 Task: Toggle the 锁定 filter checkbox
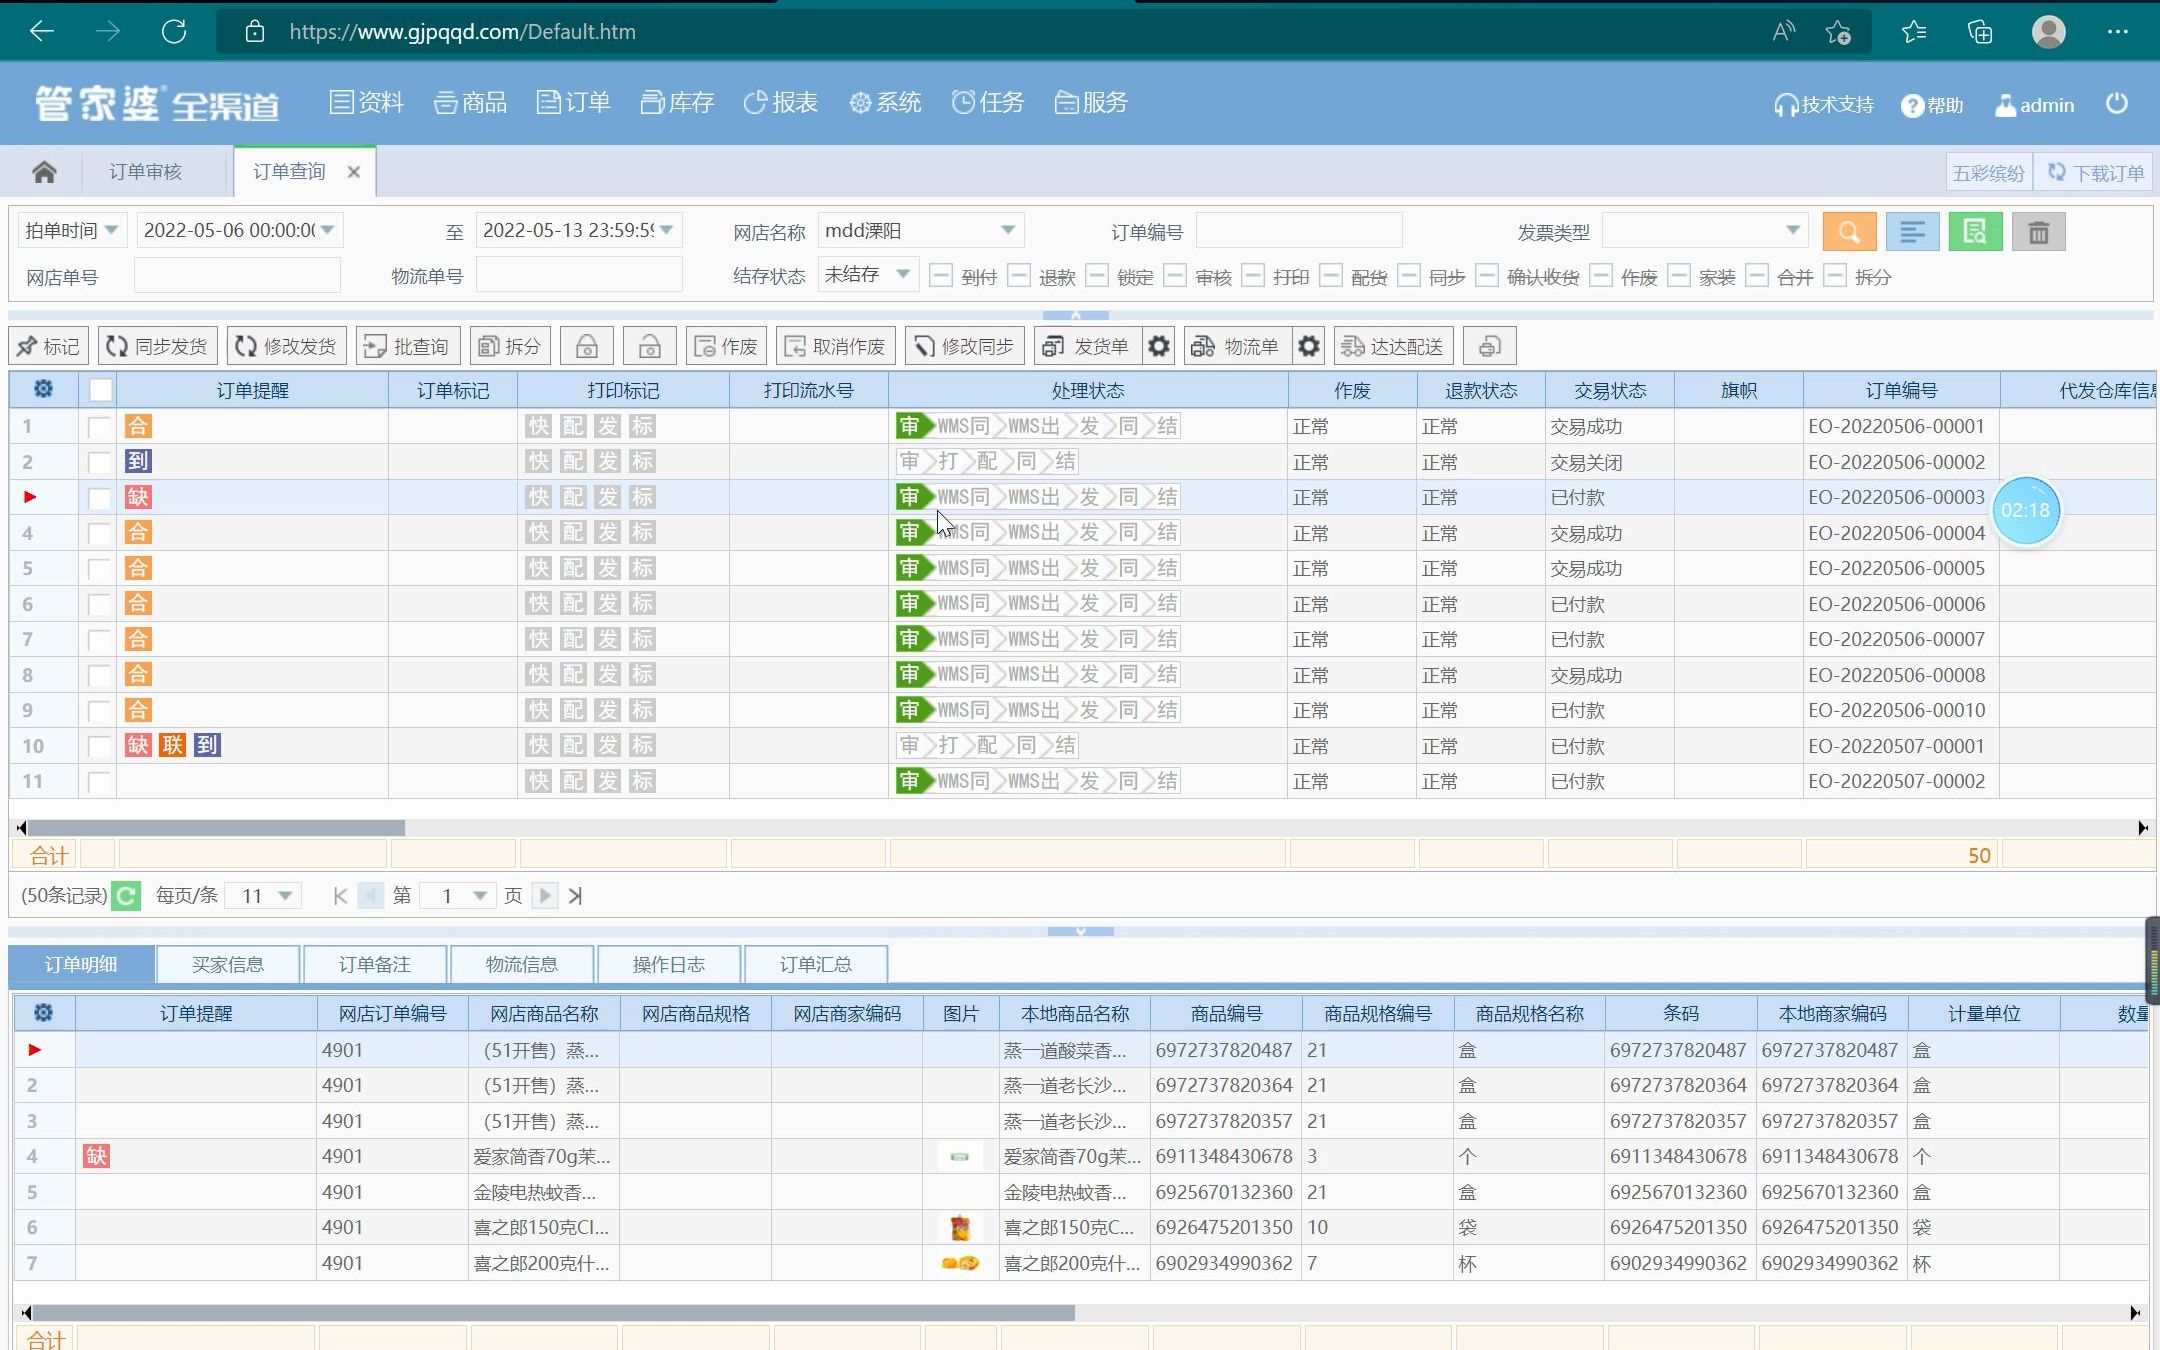1097,275
